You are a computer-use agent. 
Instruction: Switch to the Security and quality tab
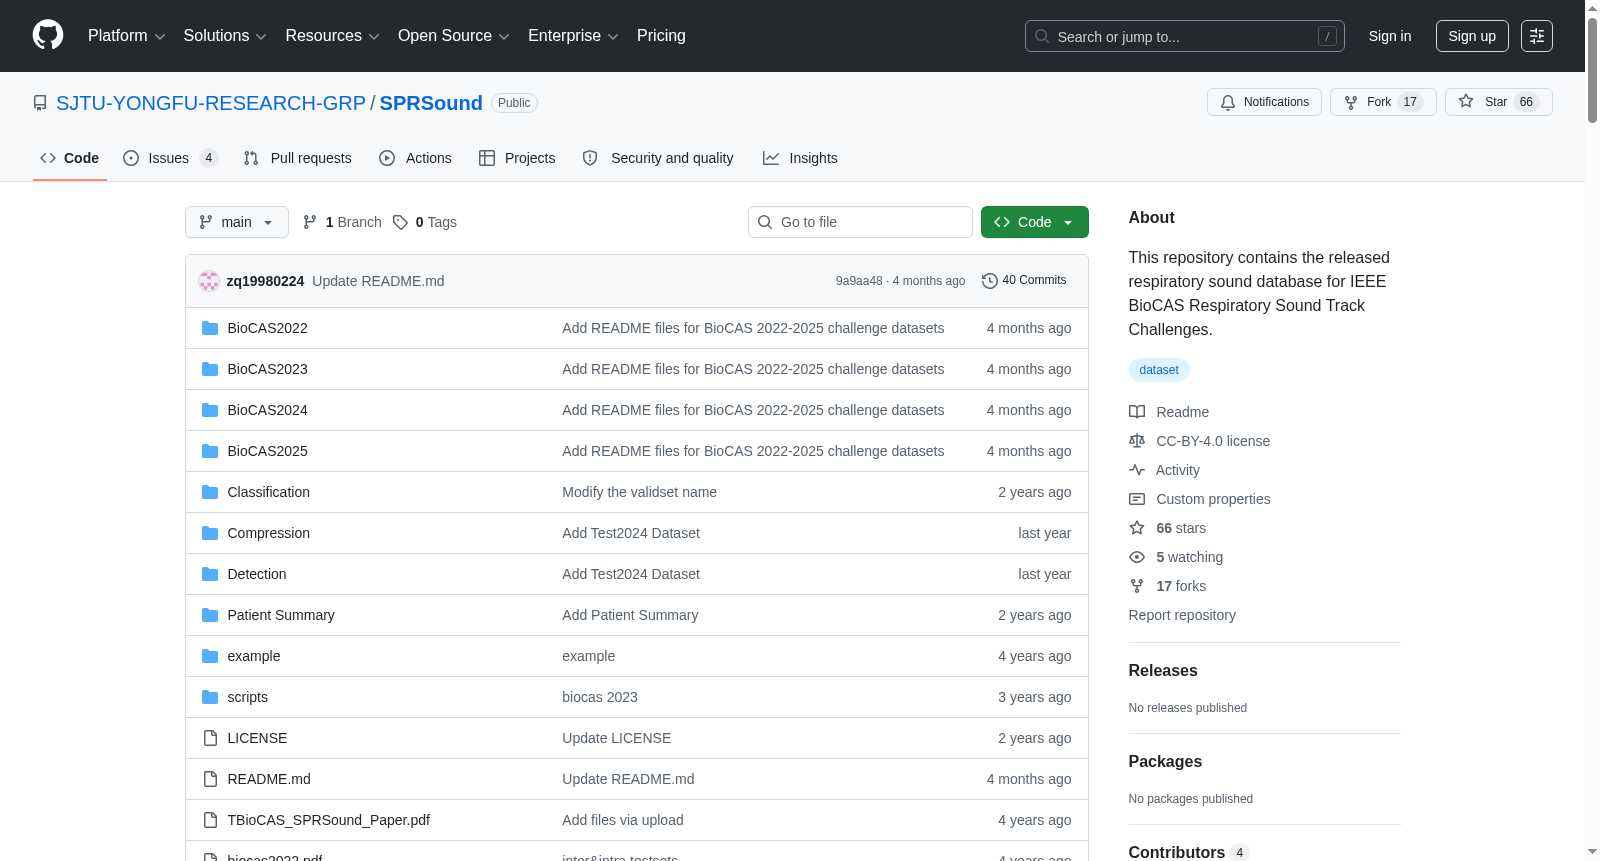tap(658, 158)
